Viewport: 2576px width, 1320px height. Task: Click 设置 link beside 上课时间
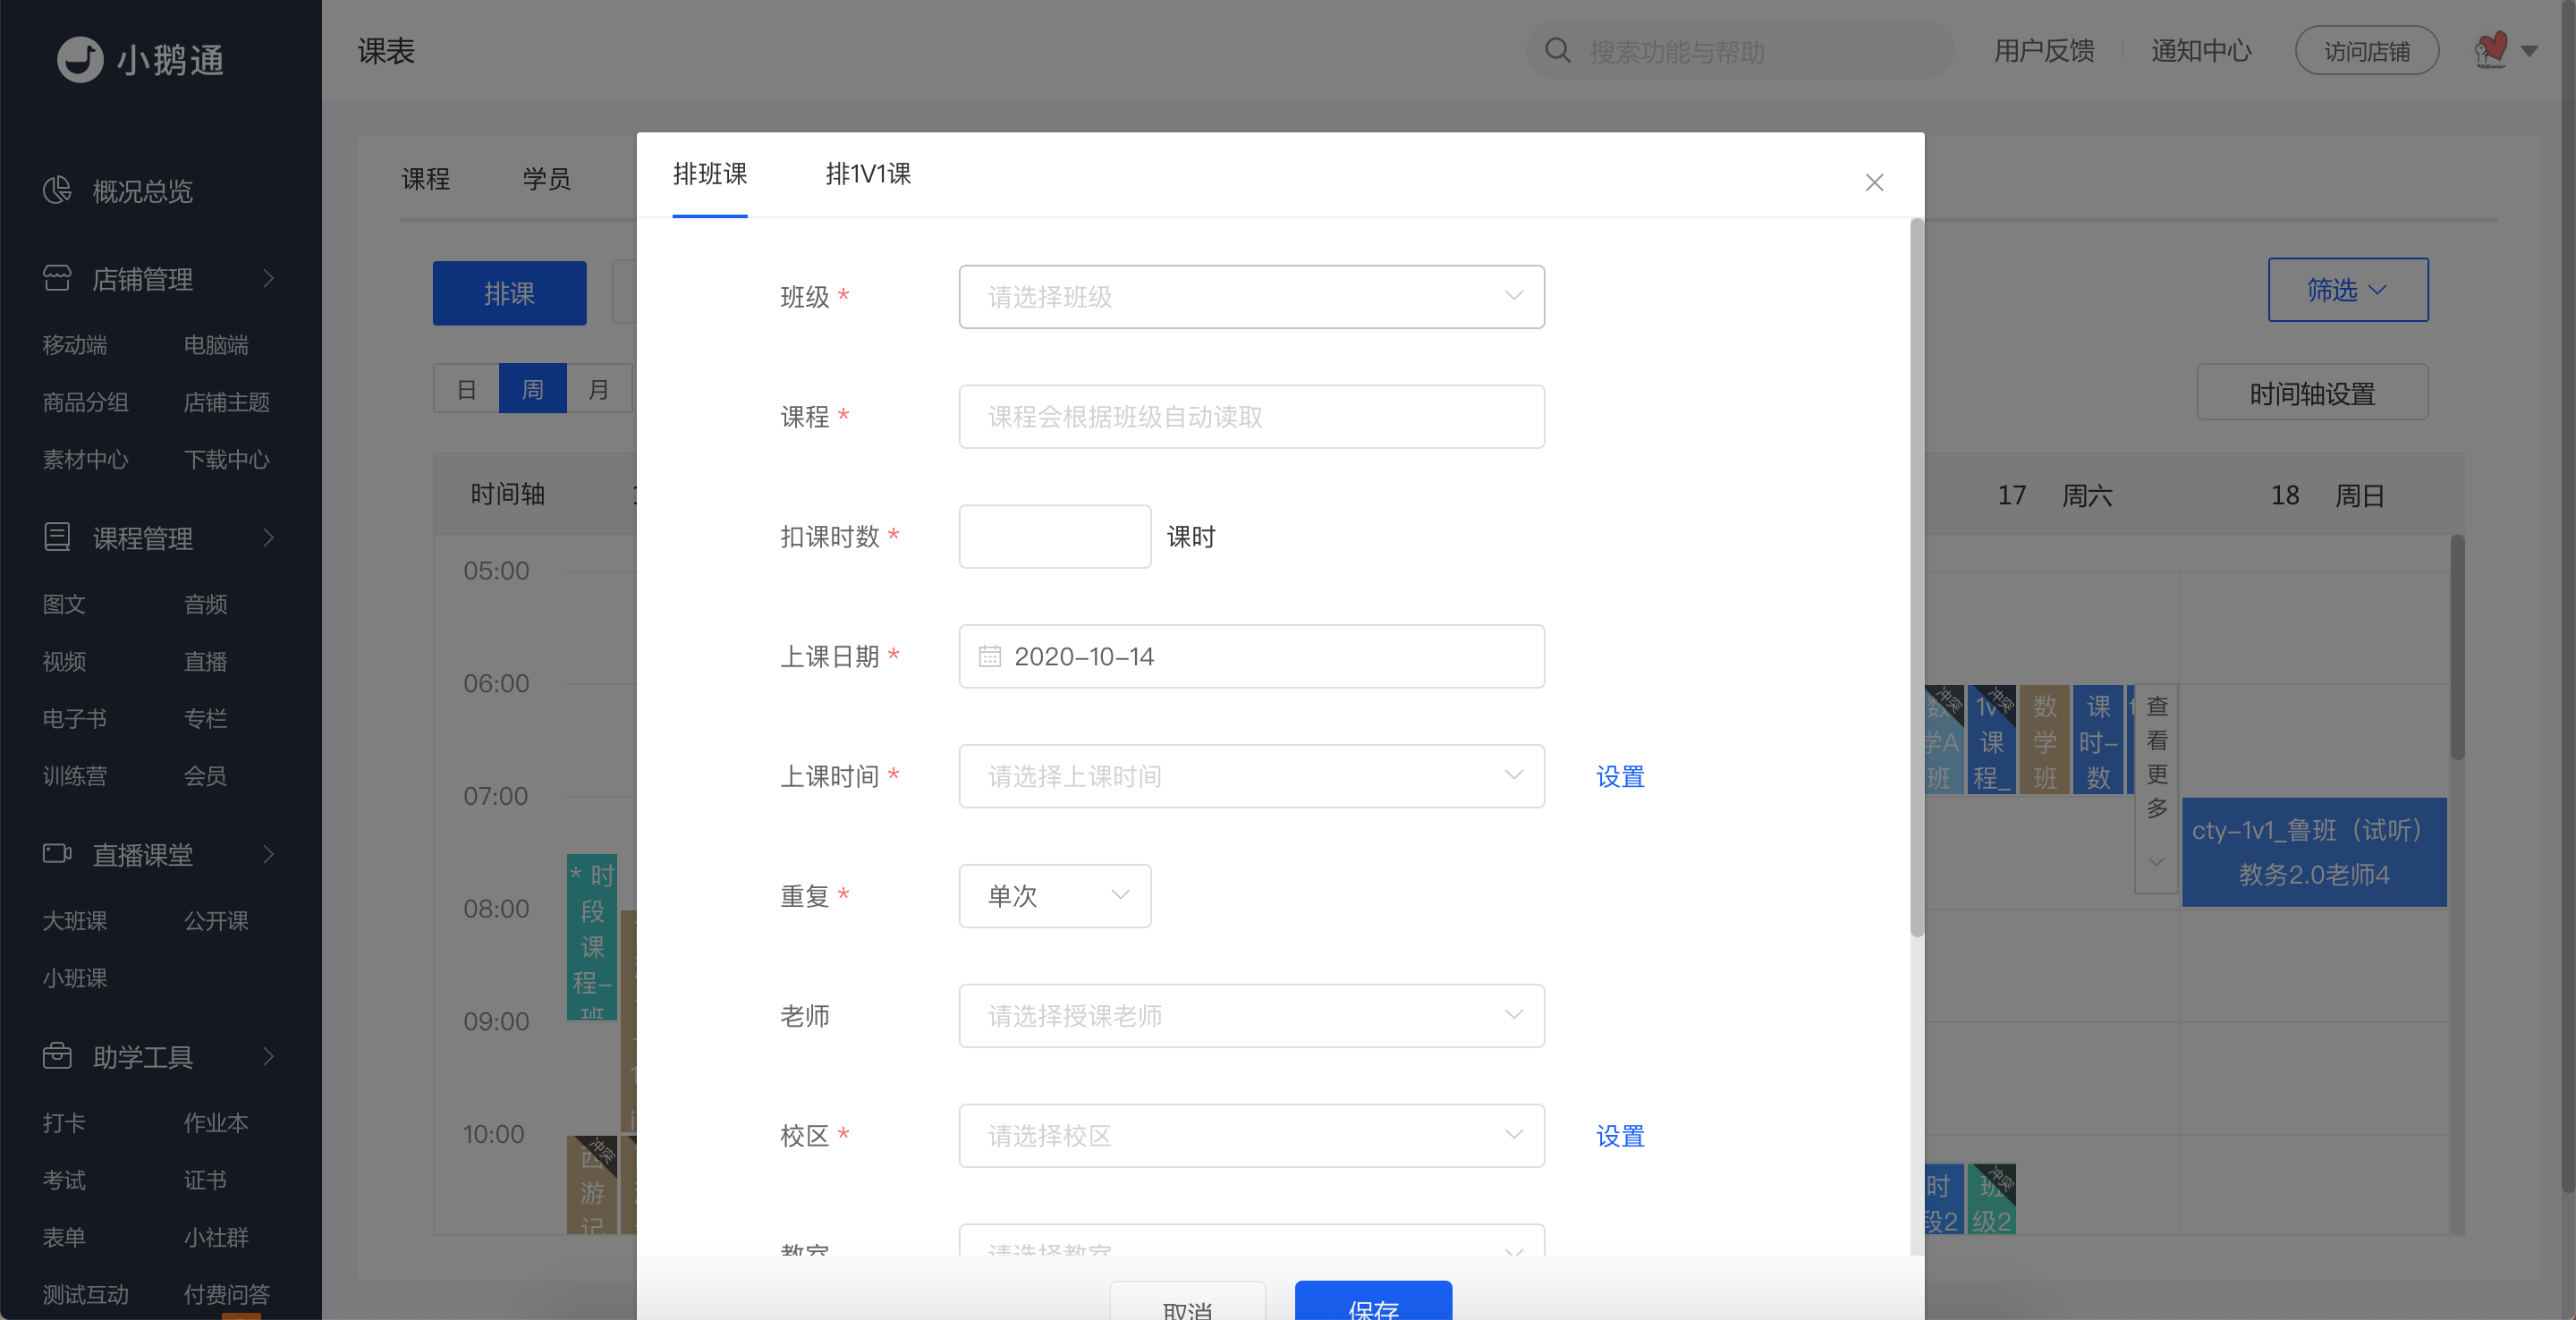coord(1620,776)
